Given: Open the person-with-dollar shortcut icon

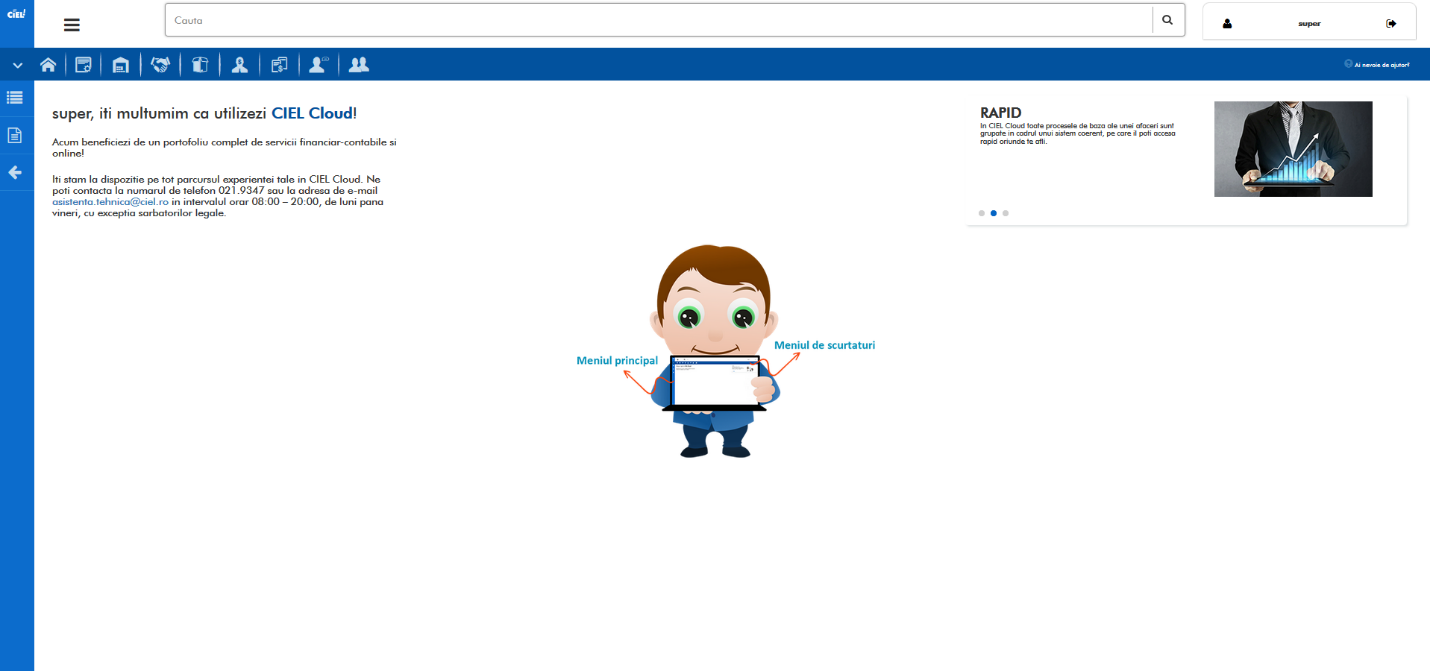Looking at the screenshot, I should (239, 65).
